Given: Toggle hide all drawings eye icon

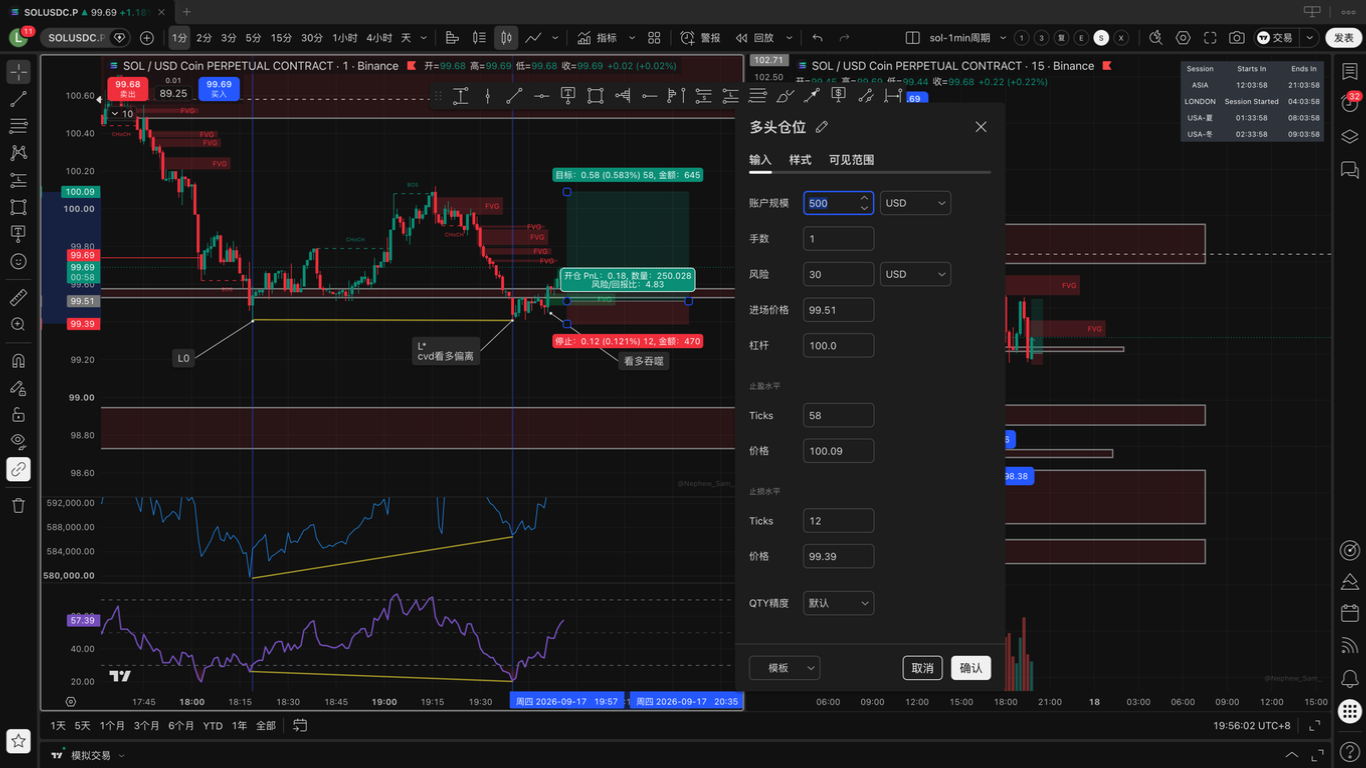Looking at the screenshot, I should click(x=18, y=441).
